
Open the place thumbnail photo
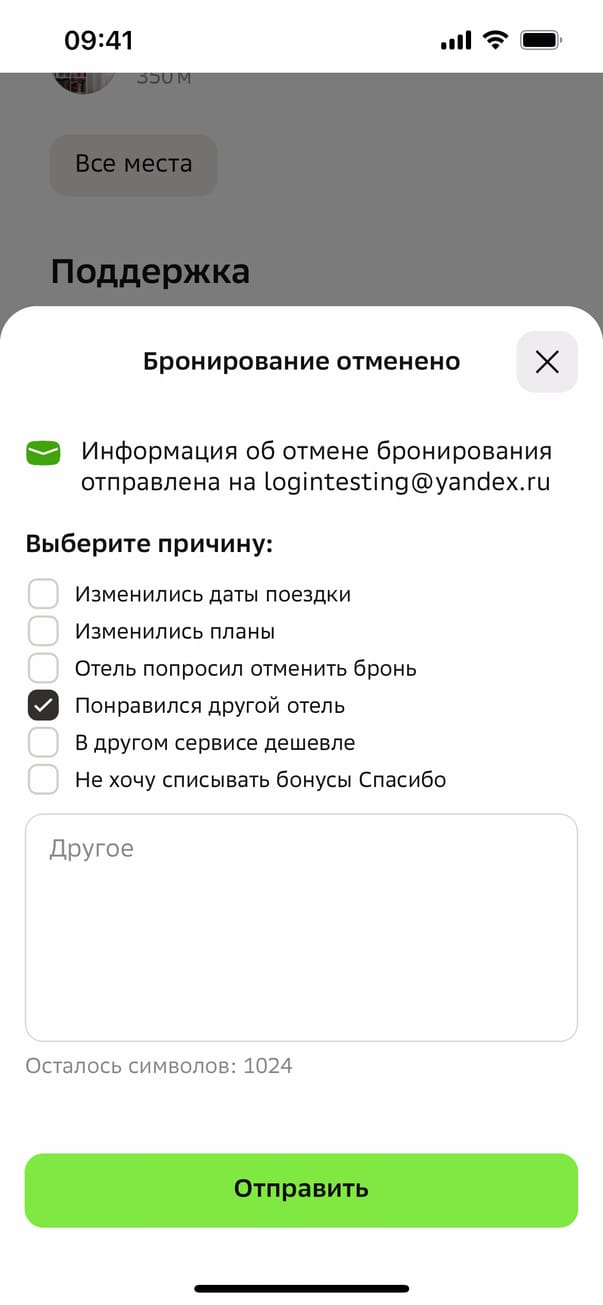(84, 80)
